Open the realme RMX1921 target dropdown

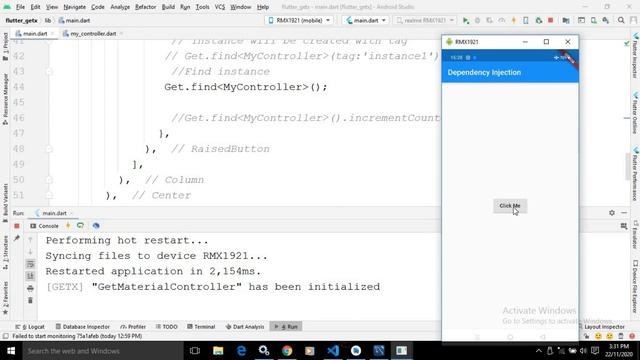[425, 20]
